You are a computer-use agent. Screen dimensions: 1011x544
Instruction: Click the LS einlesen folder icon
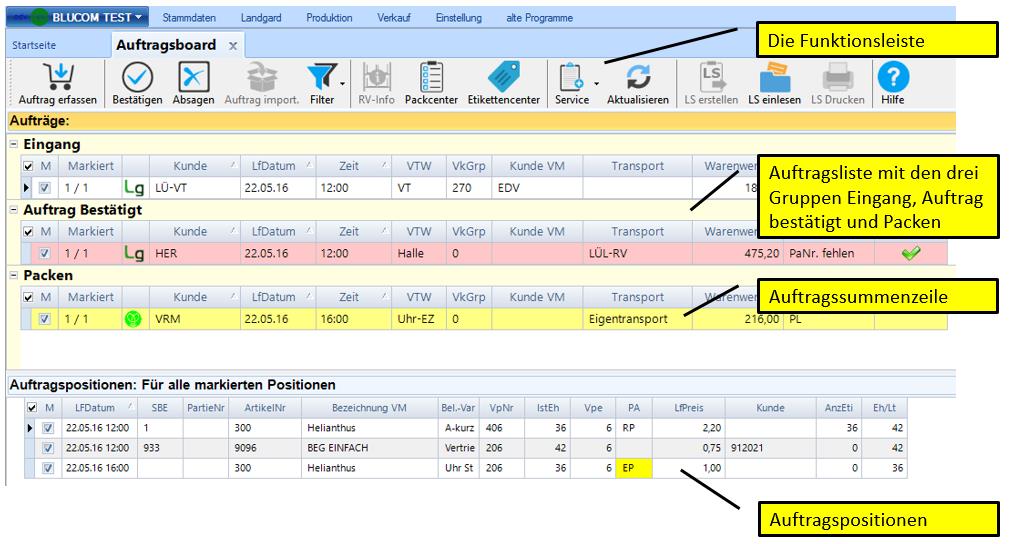(774, 79)
